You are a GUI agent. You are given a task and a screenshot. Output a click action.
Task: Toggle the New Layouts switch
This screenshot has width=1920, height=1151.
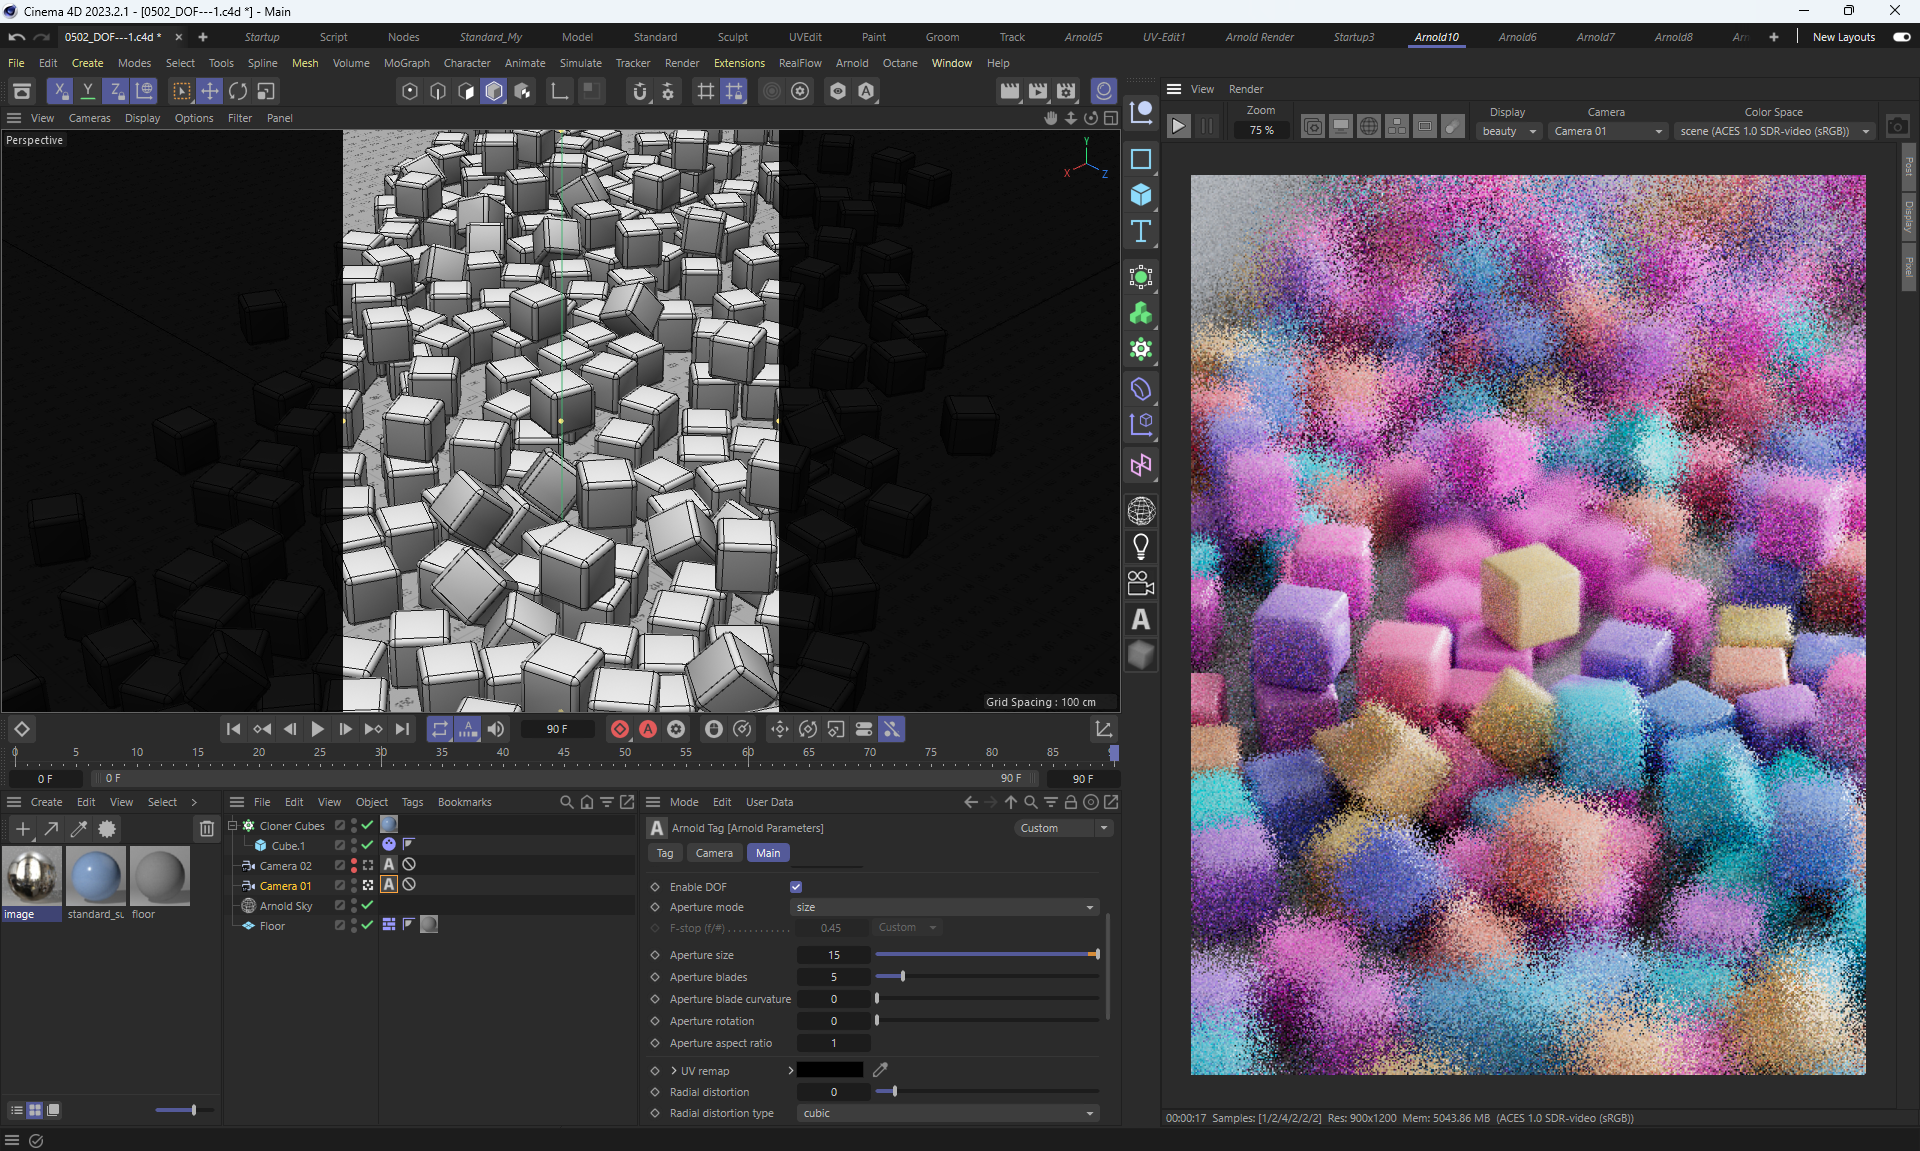(1901, 37)
